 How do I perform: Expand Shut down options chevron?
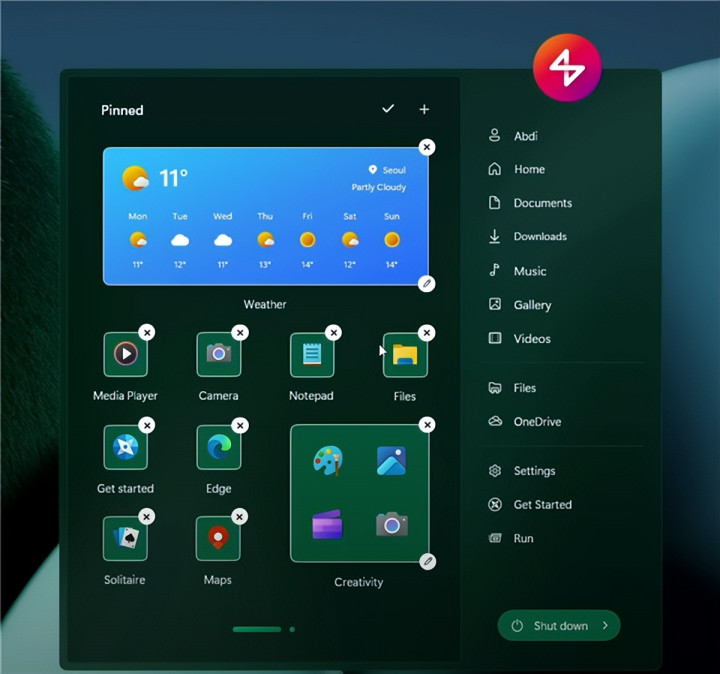tap(605, 625)
